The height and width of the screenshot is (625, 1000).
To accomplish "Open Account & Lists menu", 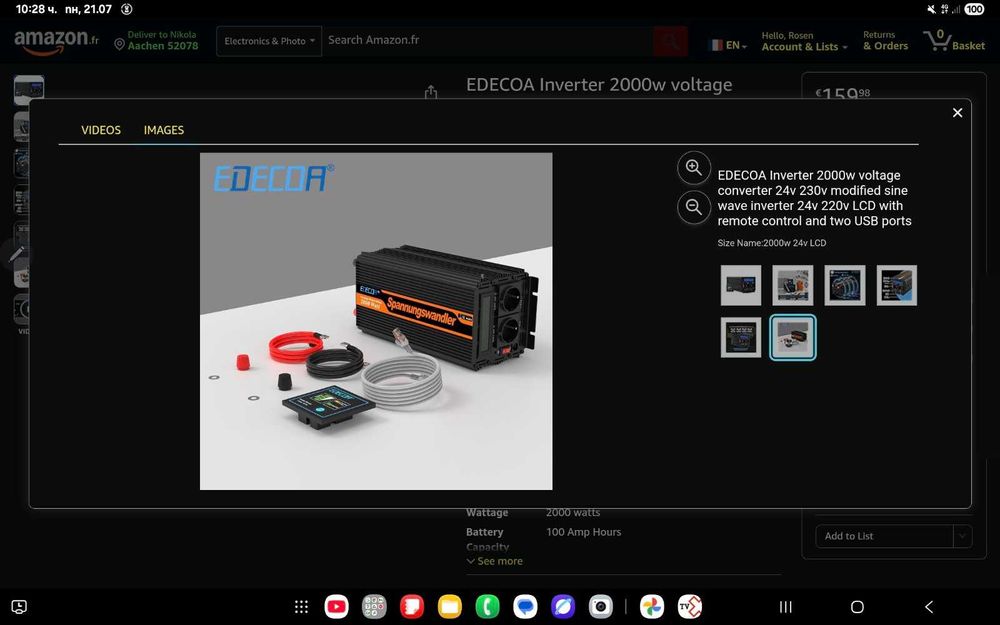I will point(804,41).
